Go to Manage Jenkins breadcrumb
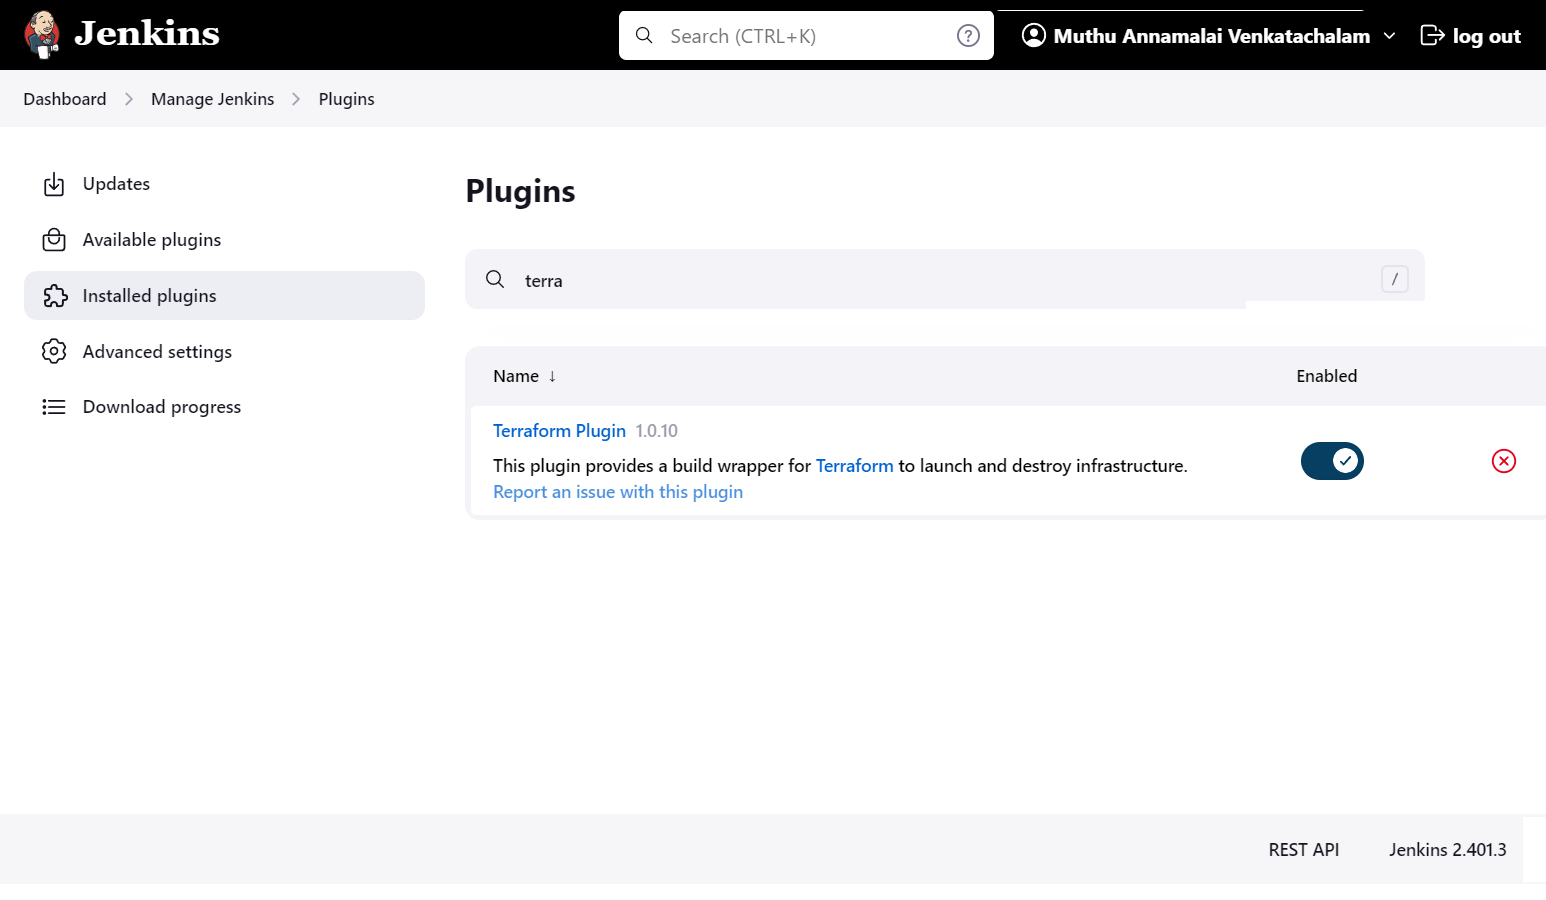The width and height of the screenshot is (1546, 900). [x=212, y=99]
